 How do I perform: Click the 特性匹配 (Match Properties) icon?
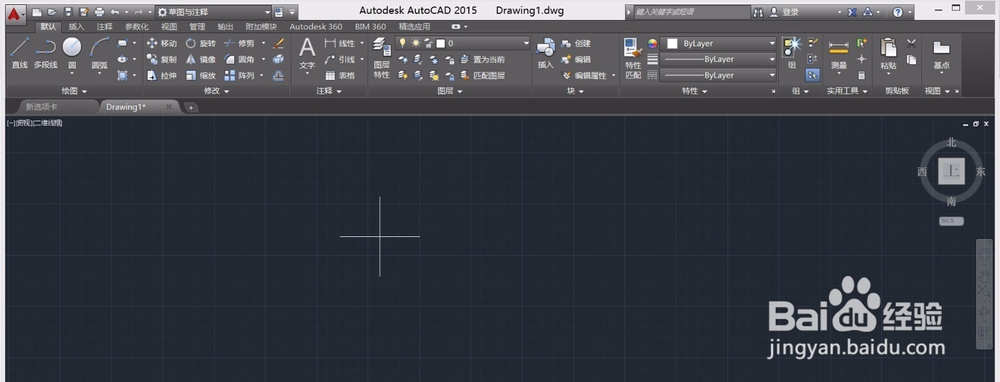(633, 59)
